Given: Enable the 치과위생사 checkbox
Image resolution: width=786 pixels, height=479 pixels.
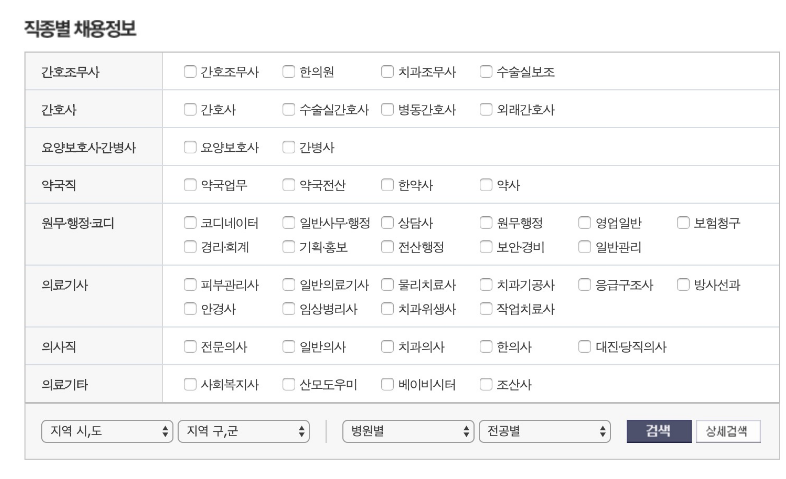Looking at the screenshot, I should click(387, 309).
